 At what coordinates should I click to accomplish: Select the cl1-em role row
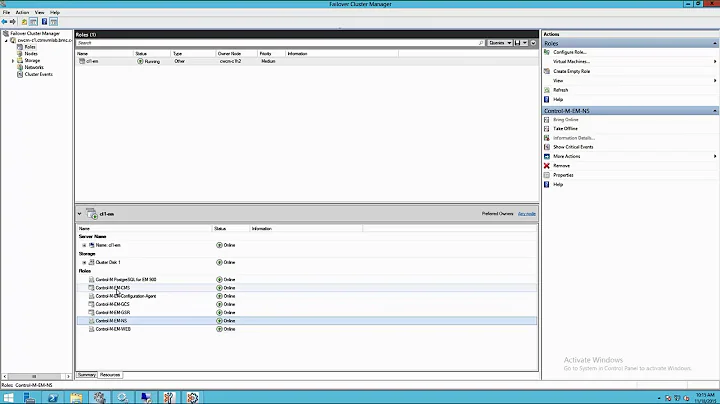[x=307, y=61]
